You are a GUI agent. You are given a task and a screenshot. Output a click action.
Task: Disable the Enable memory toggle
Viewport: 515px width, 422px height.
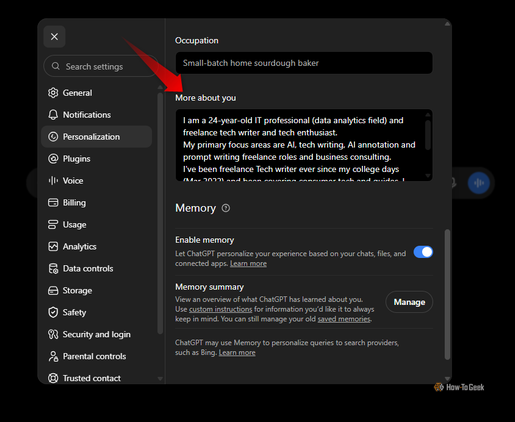[423, 252]
